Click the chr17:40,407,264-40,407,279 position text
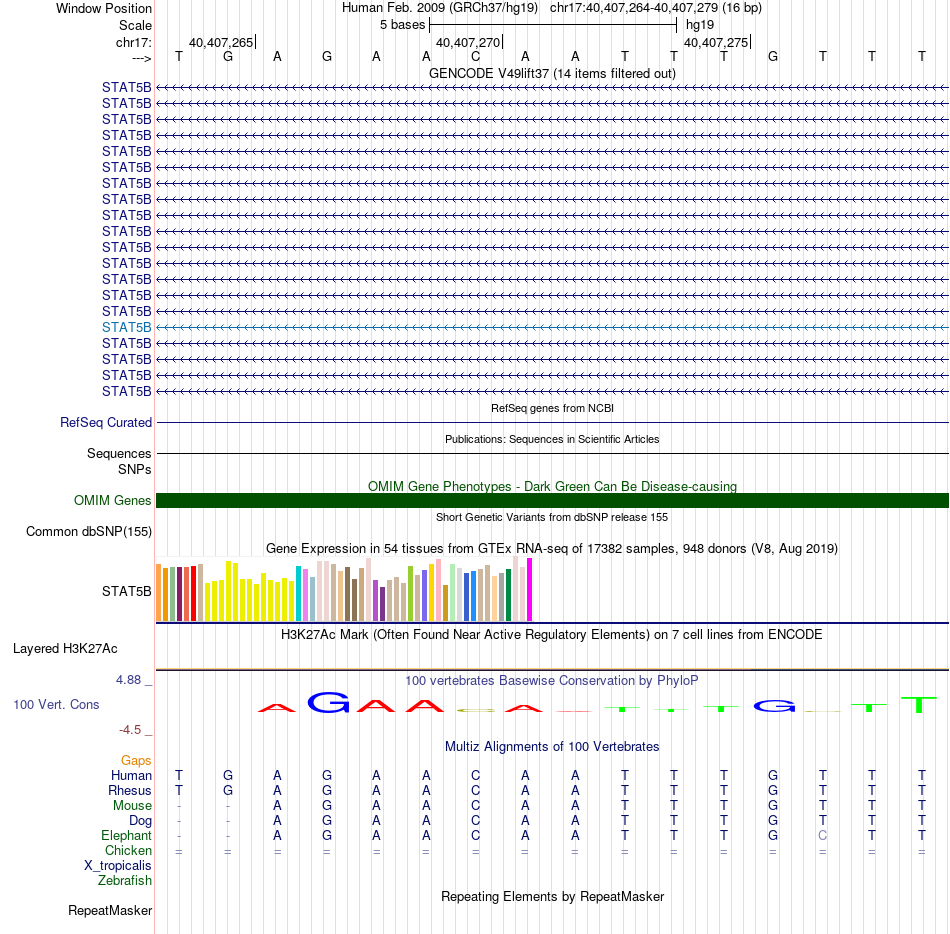This screenshot has width=950, height=934. pyautogui.click(x=656, y=8)
